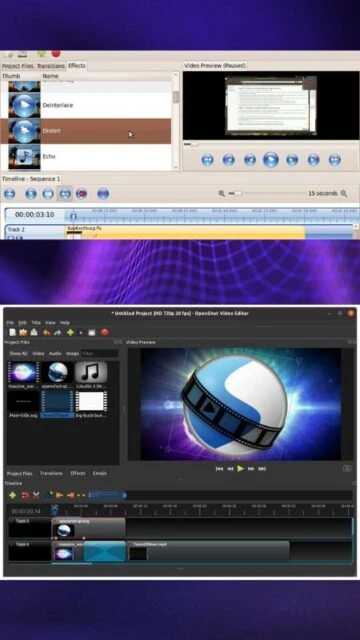Filter project files by Audio
The height and width of the screenshot is (640, 360).
click(x=55, y=353)
